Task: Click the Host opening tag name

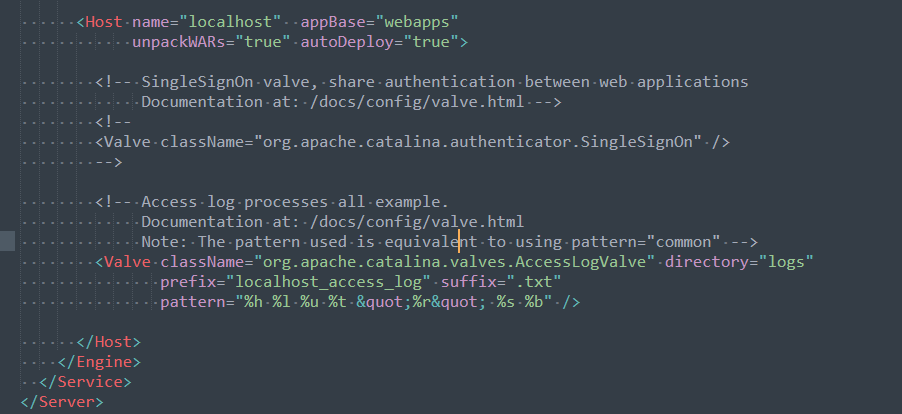Action: point(104,22)
